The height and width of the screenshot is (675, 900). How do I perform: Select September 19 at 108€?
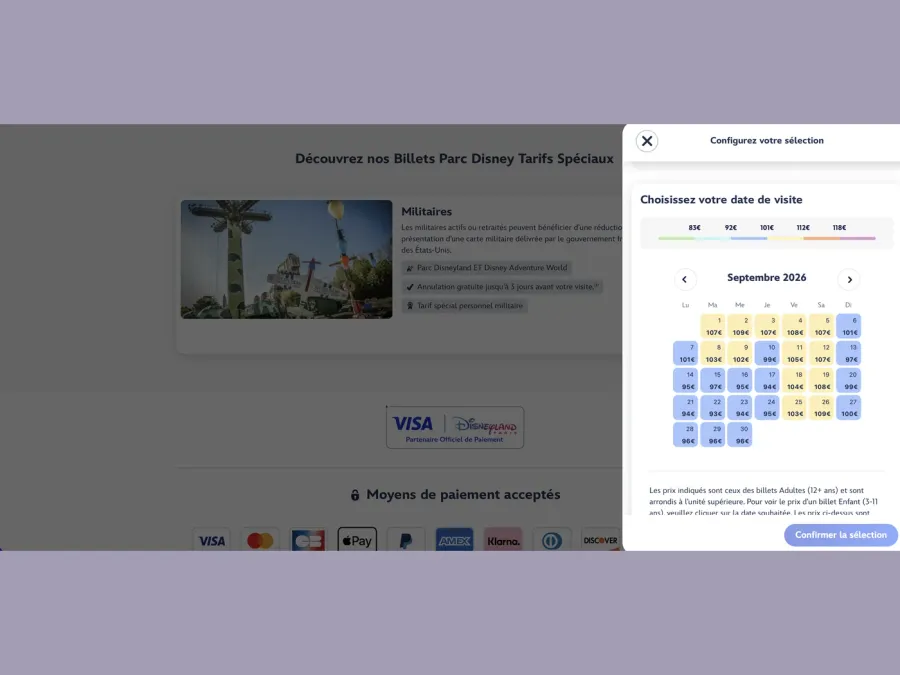(821, 381)
